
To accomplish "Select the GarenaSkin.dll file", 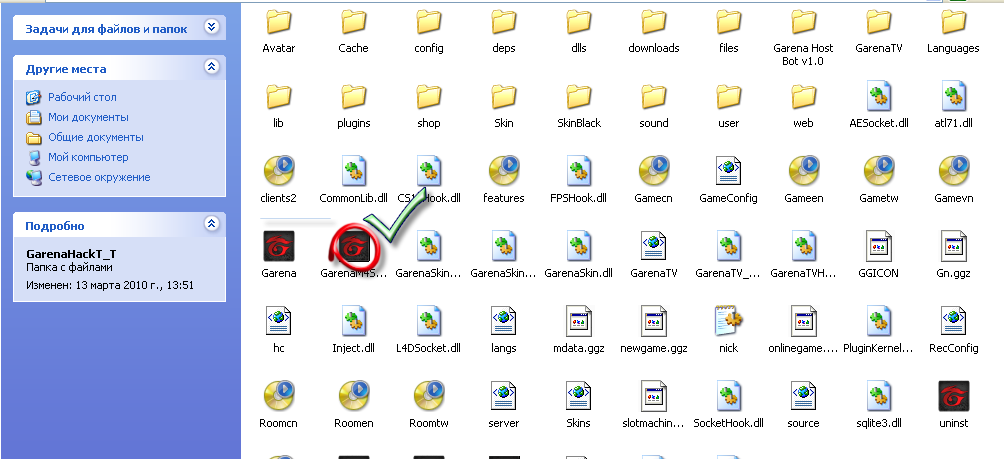I will [579, 246].
